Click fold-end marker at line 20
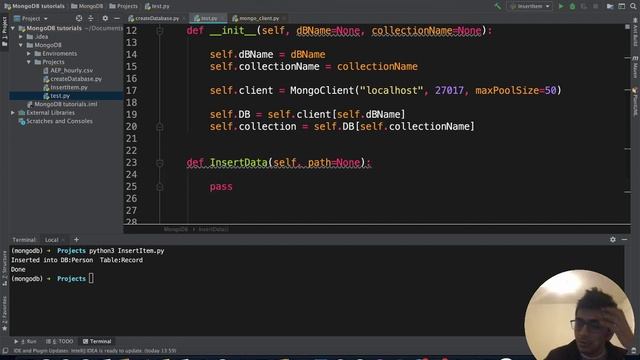This screenshot has width=640, height=360. [x=160, y=127]
